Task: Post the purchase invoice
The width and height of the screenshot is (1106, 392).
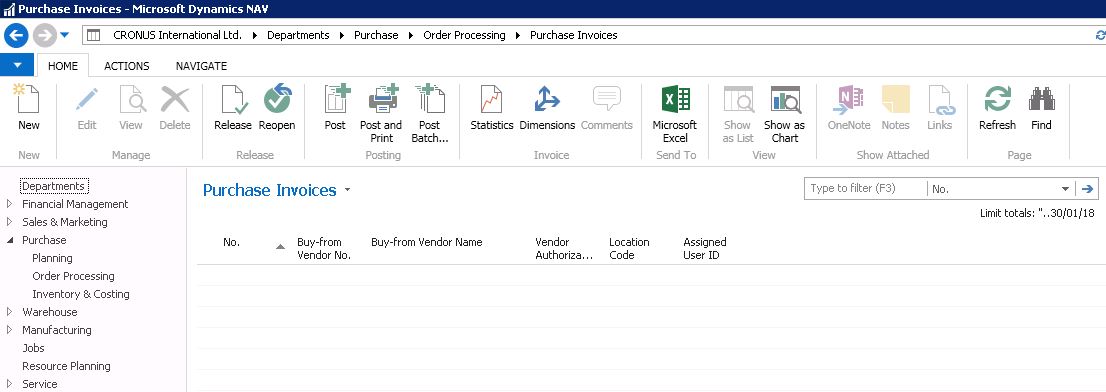Action: coord(335,109)
